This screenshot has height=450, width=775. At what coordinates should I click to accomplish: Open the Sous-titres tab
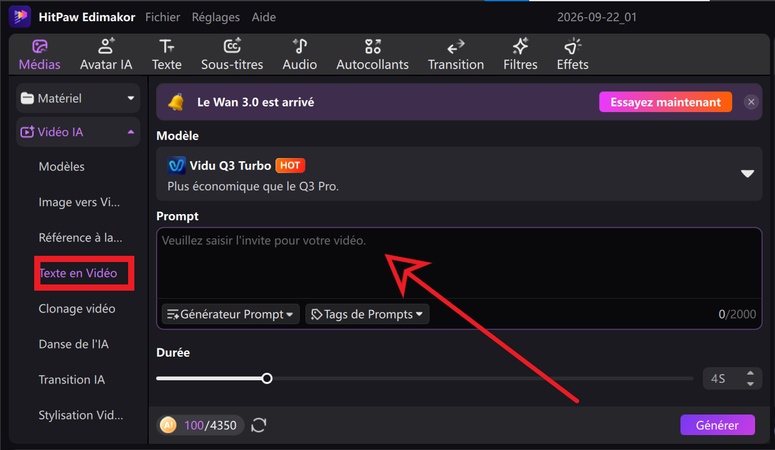coord(232,55)
